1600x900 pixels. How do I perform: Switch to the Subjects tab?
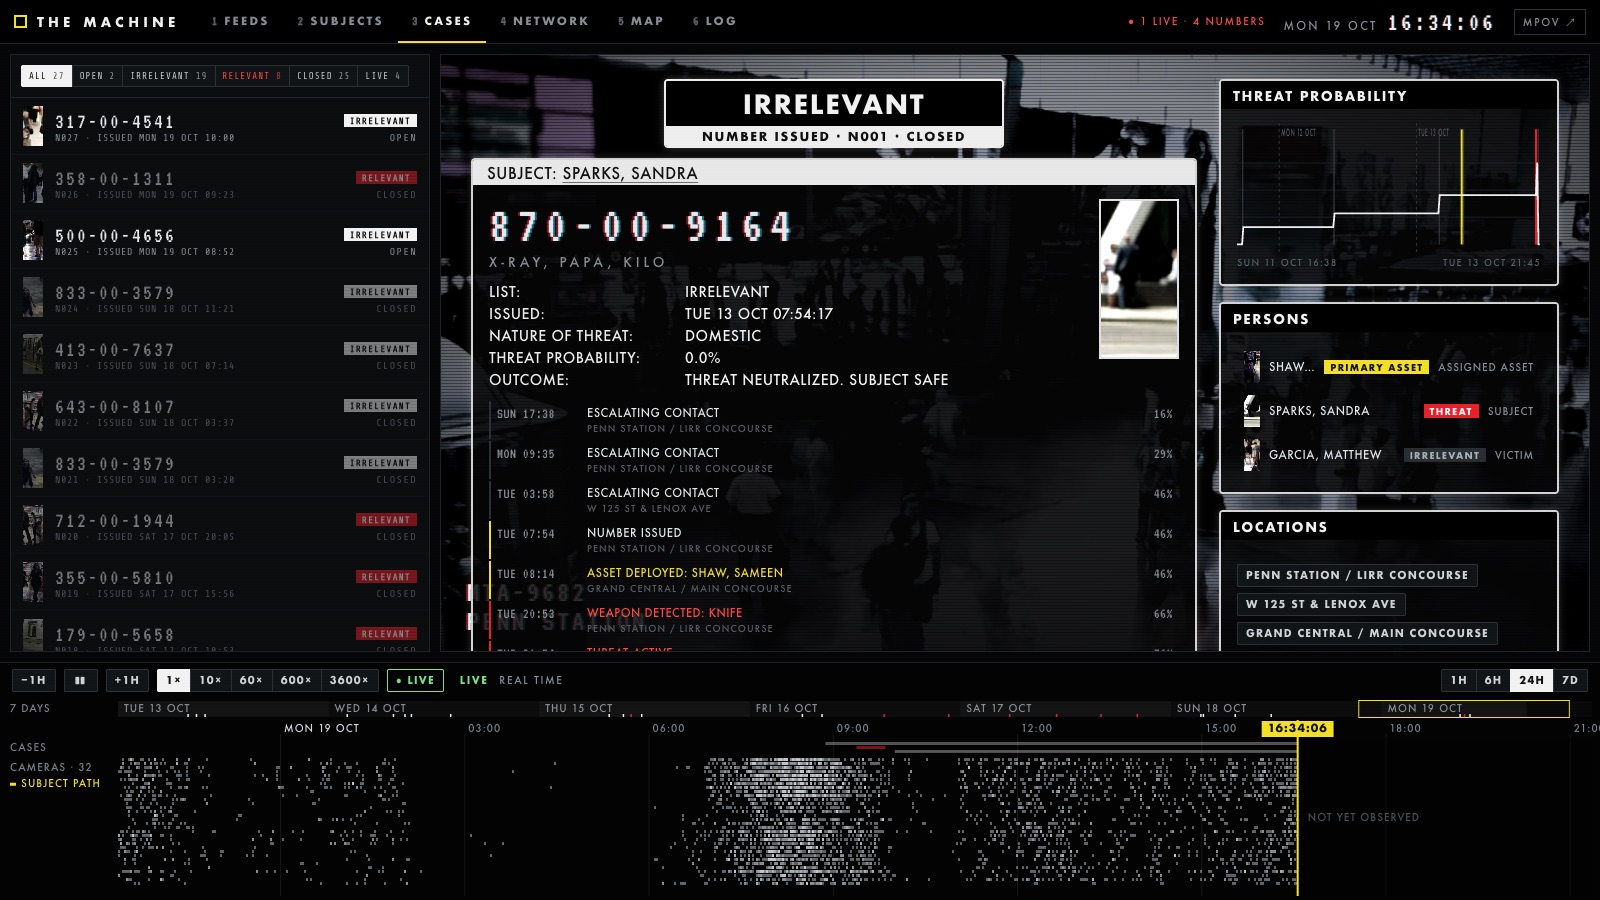coord(340,21)
